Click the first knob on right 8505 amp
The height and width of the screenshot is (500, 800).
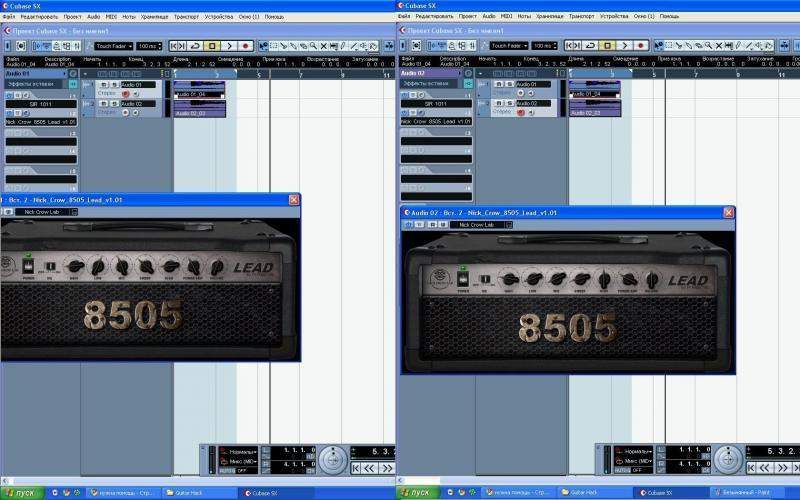click(x=509, y=279)
